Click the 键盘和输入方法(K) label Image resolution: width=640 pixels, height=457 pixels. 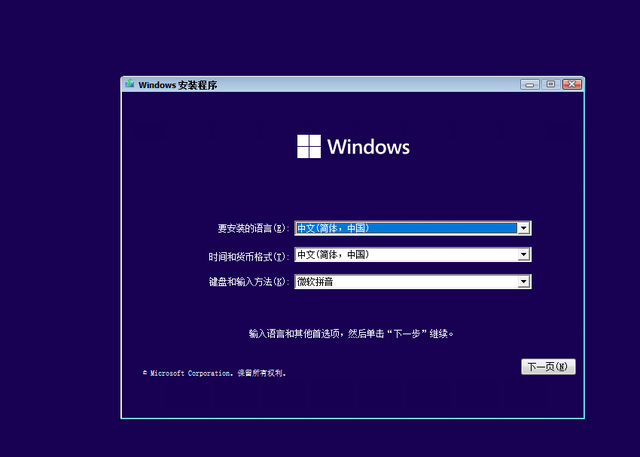click(x=249, y=282)
